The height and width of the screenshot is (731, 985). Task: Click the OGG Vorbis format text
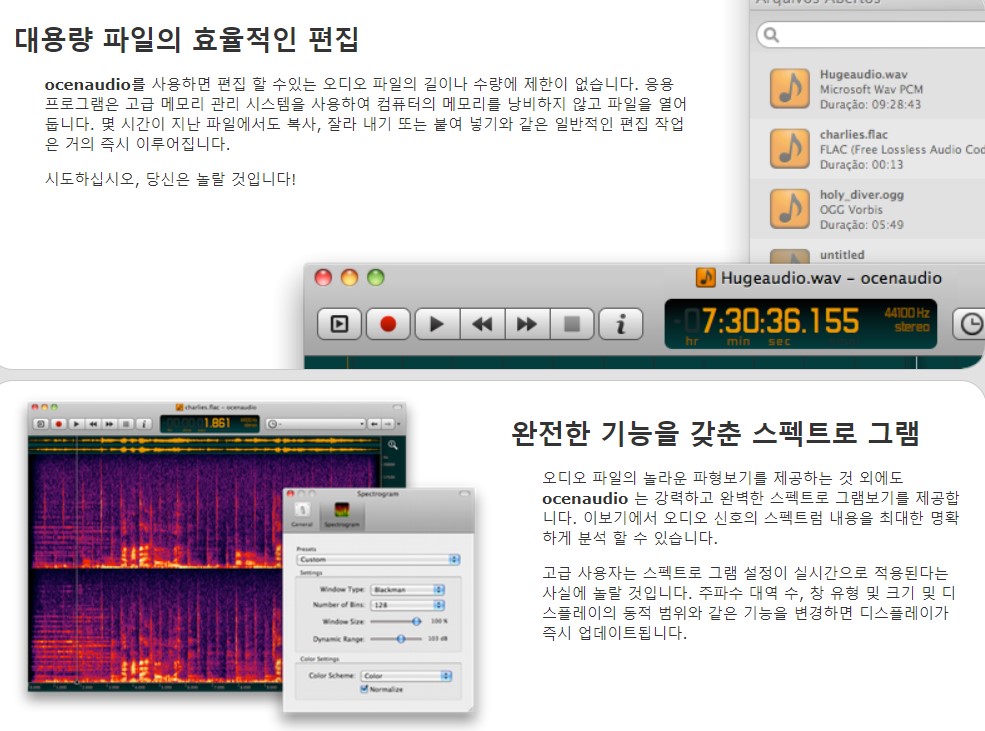coord(851,210)
